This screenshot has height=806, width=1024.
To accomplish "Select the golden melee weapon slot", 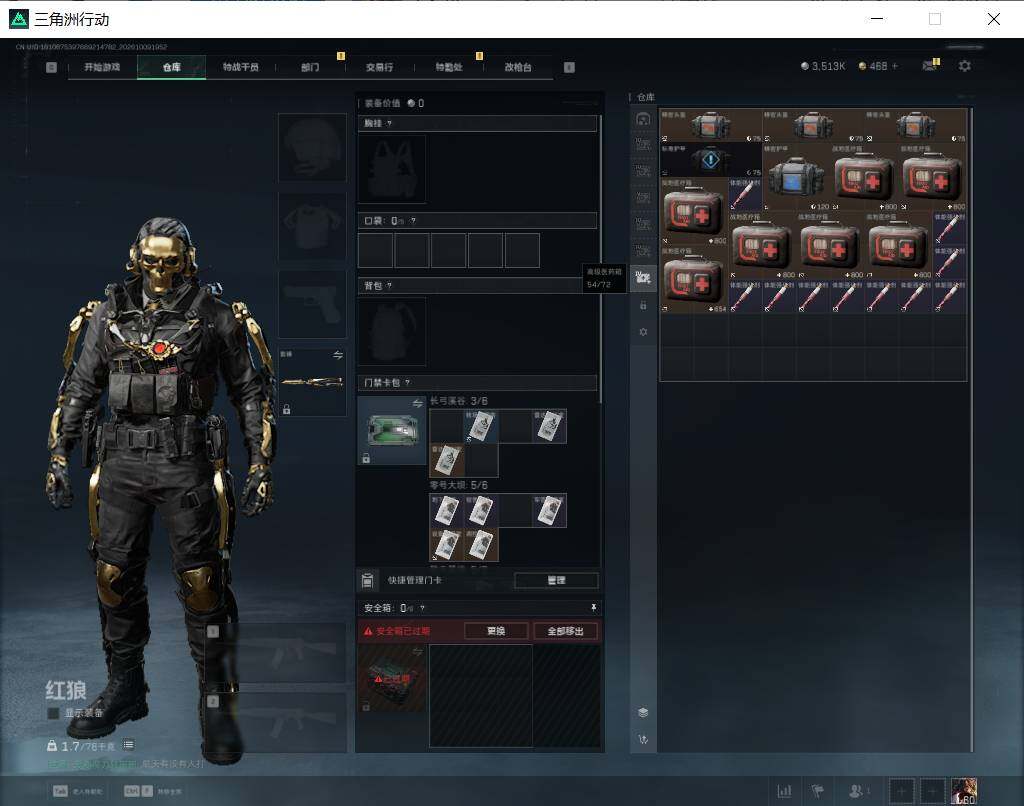I will pos(312,382).
